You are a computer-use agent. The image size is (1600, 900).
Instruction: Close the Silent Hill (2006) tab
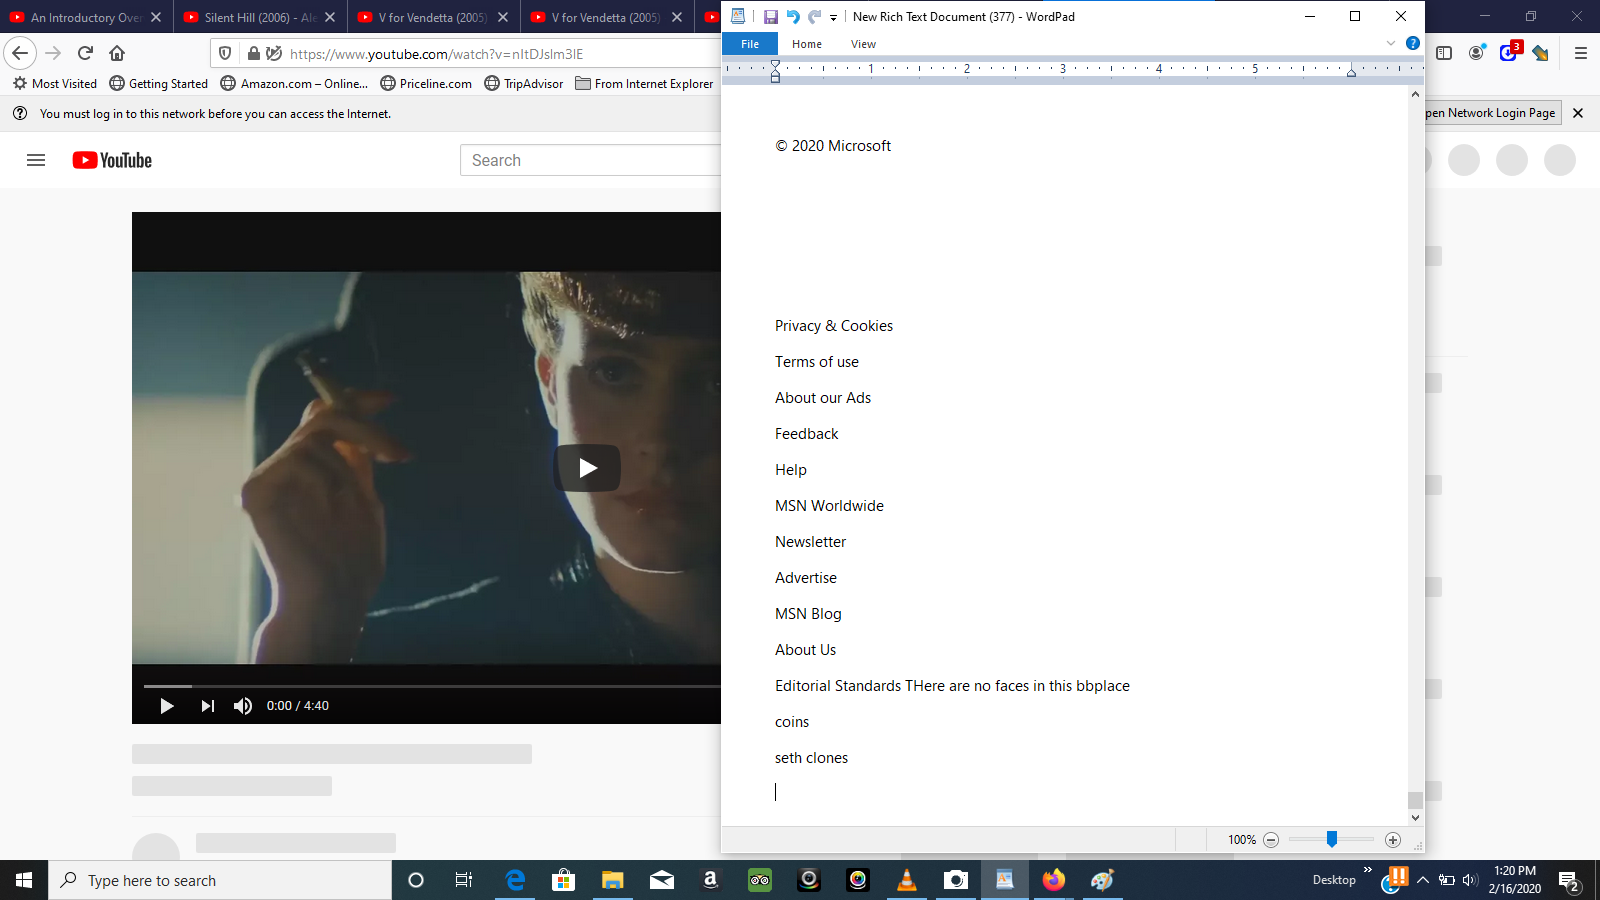(x=330, y=17)
